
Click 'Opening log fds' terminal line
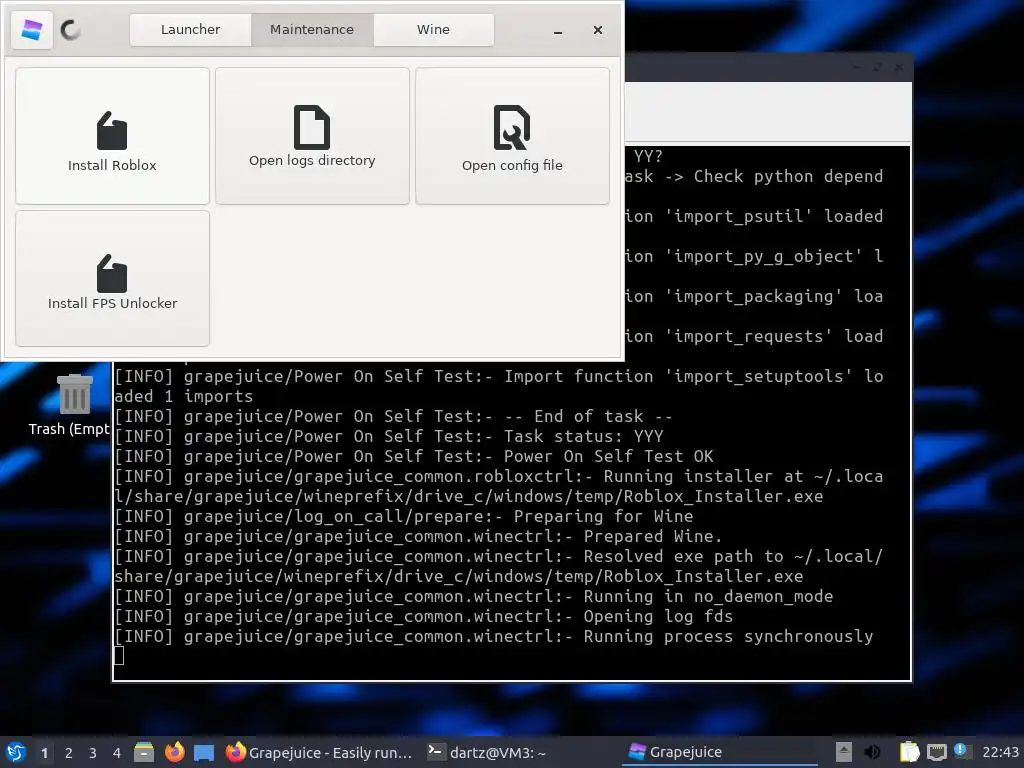[424, 616]
